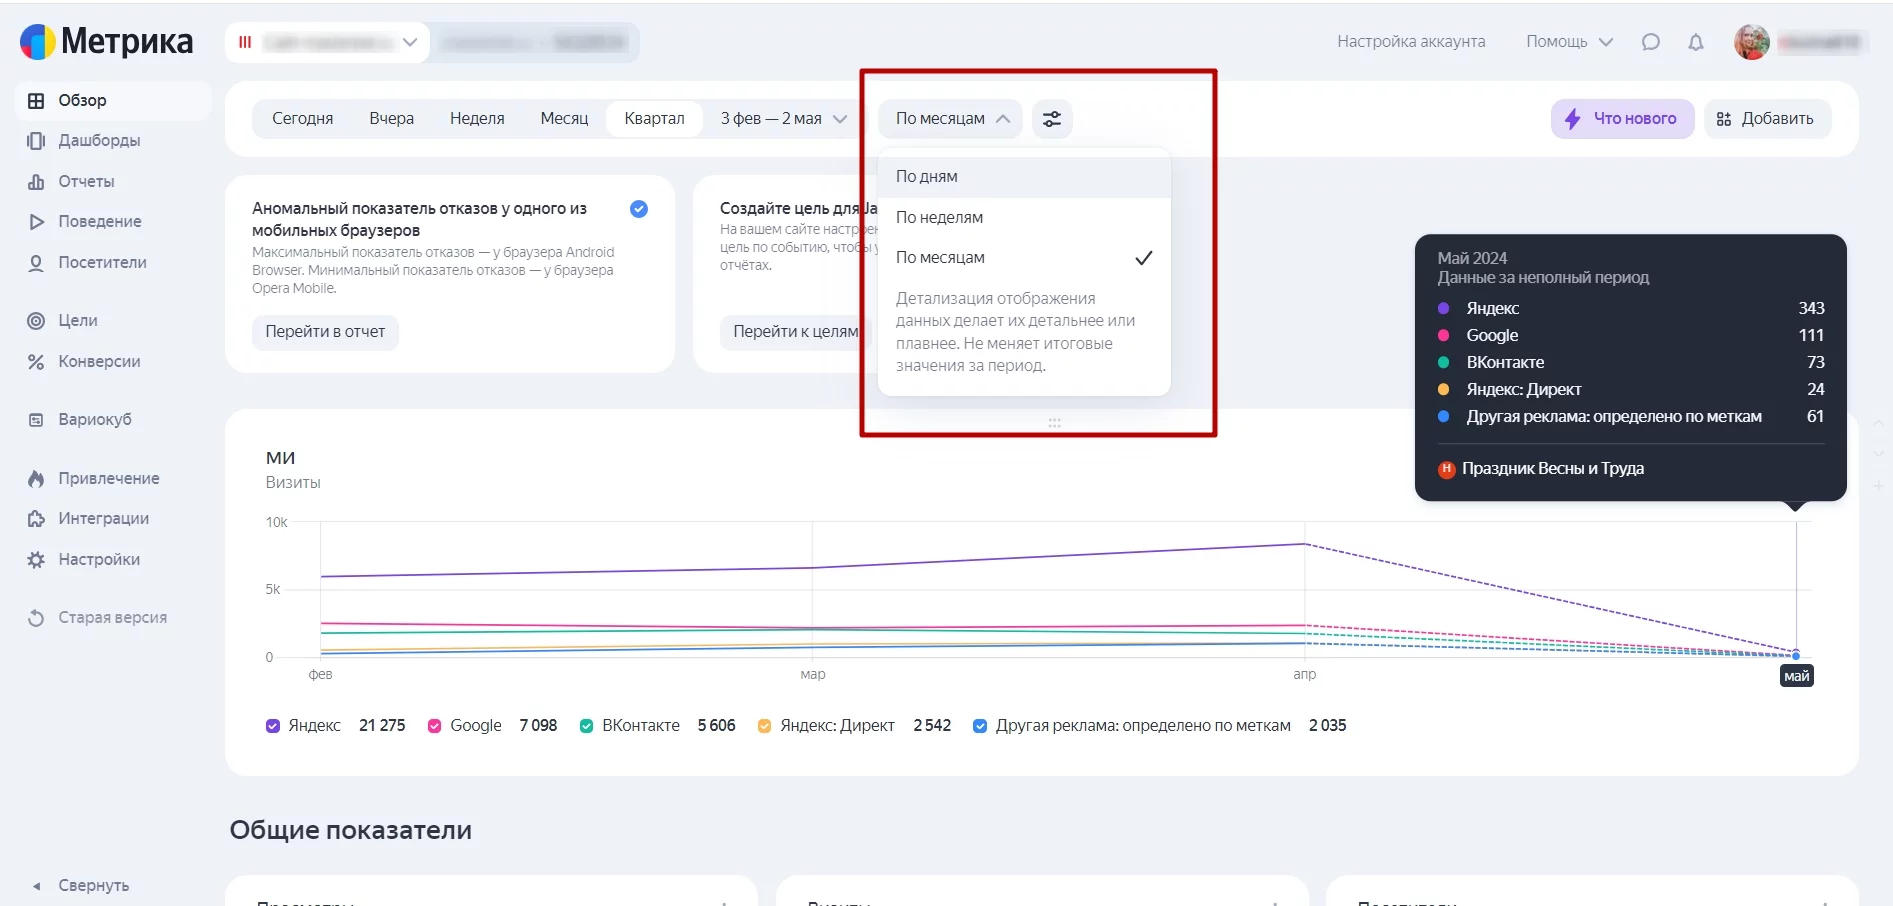The image size is (1893, 906).
Task: Click the май marker on chart axis
Action: 1796,676
